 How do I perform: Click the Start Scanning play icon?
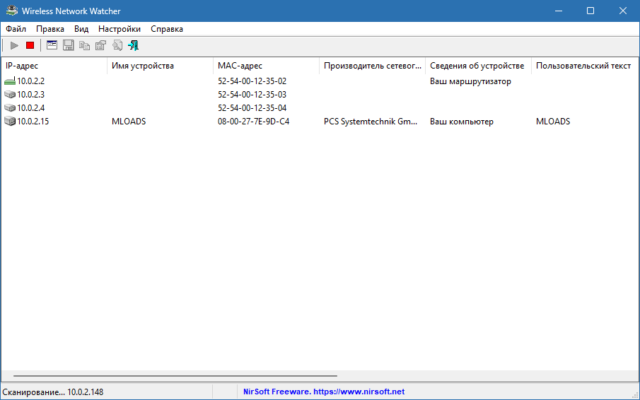[x=14, y=45]
